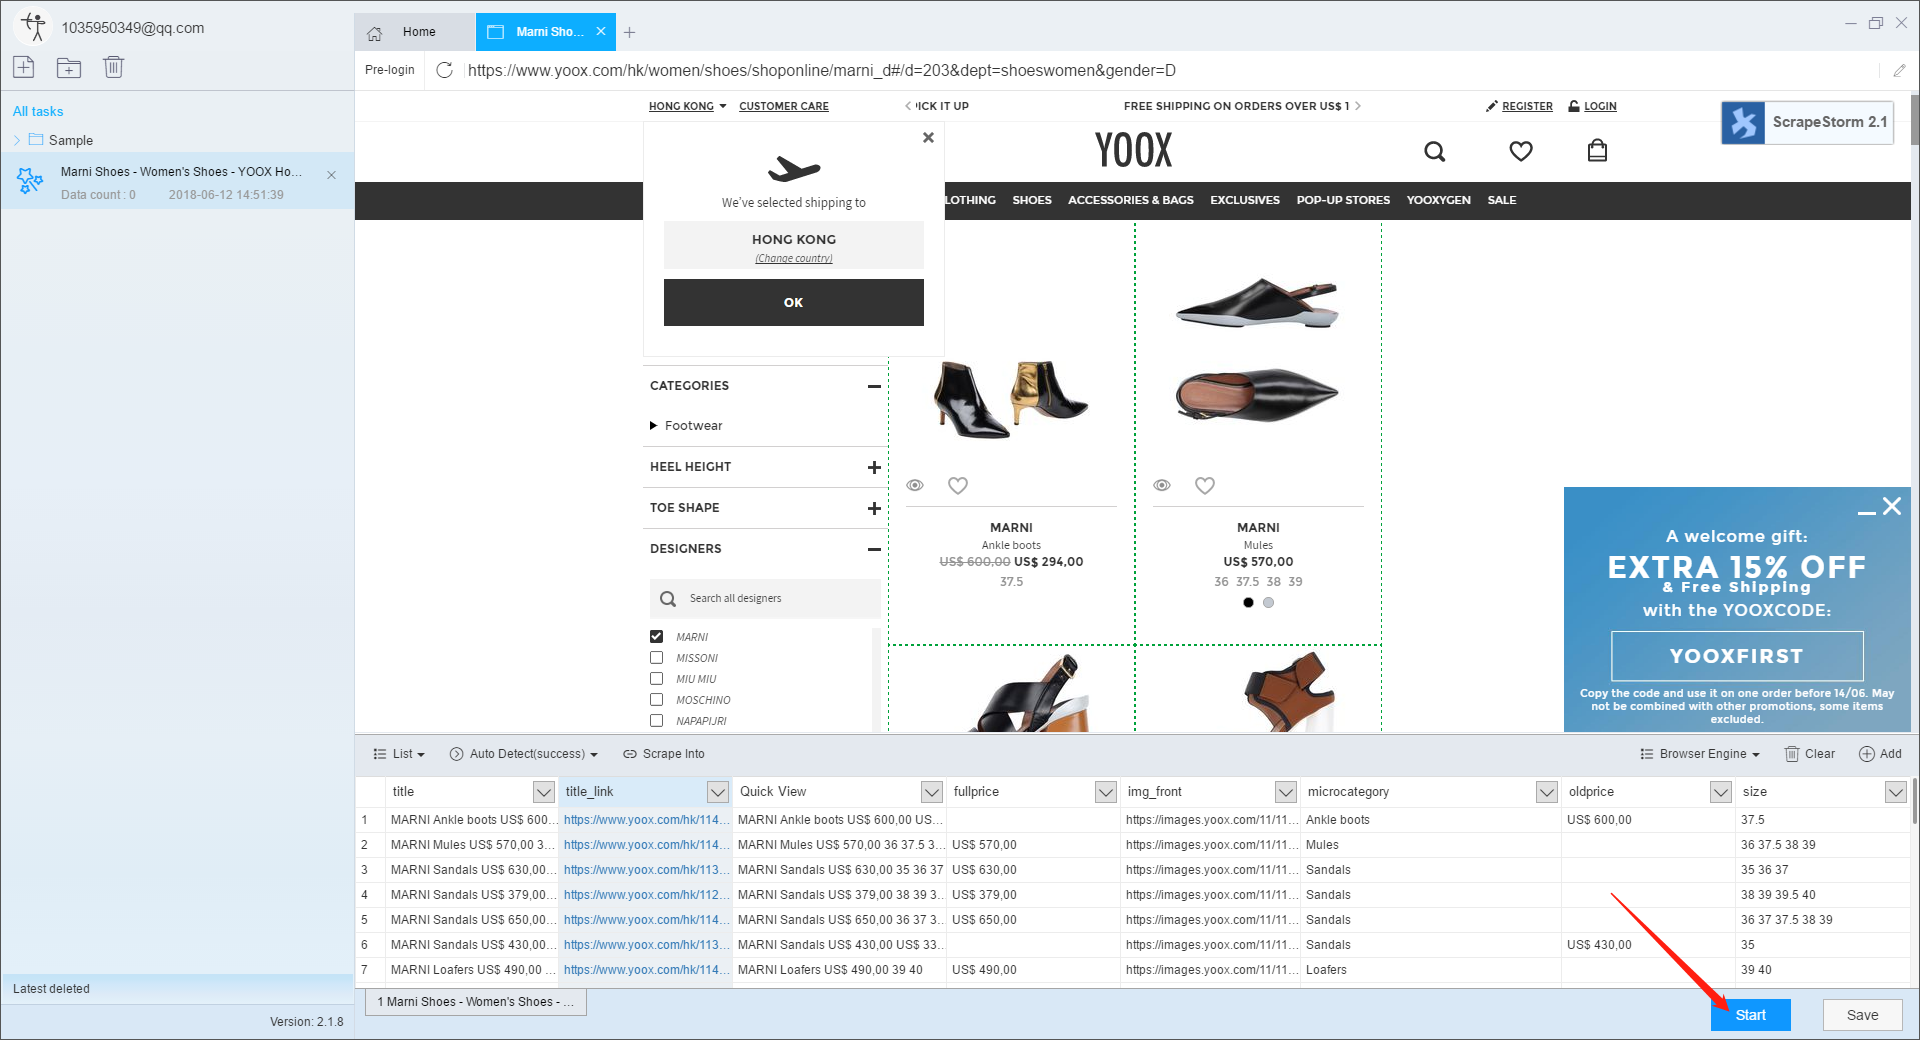Click the Save button
This screenshot has height=1040, width=1920.
(x=1862, y=1015)
